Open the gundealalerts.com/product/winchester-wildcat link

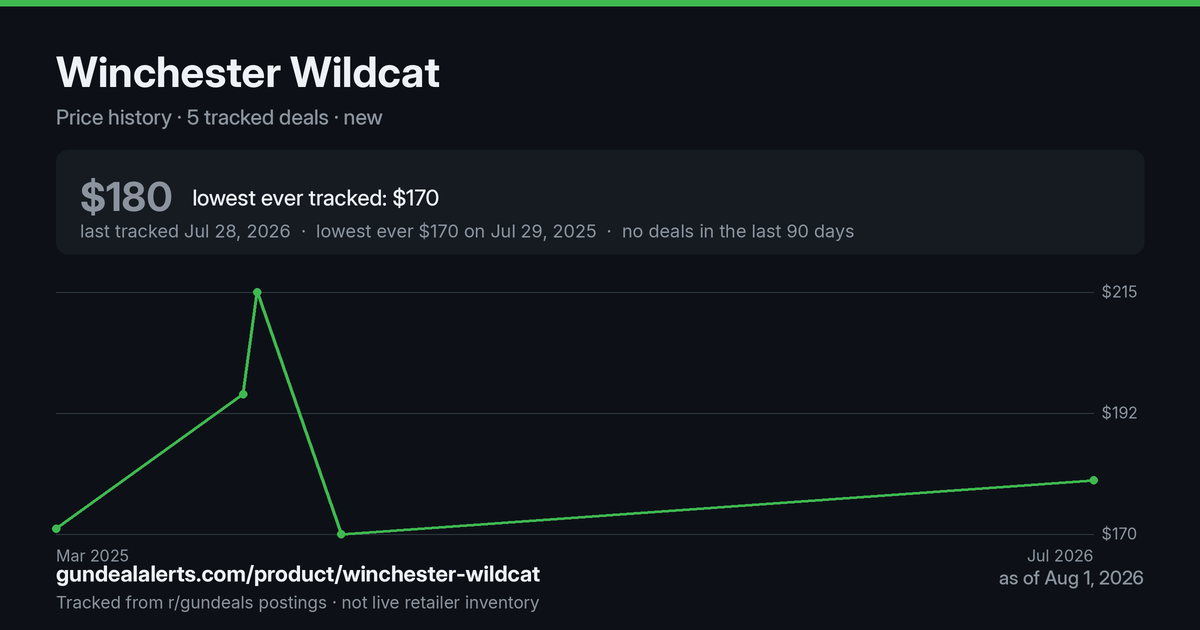[x=298, y=575]
